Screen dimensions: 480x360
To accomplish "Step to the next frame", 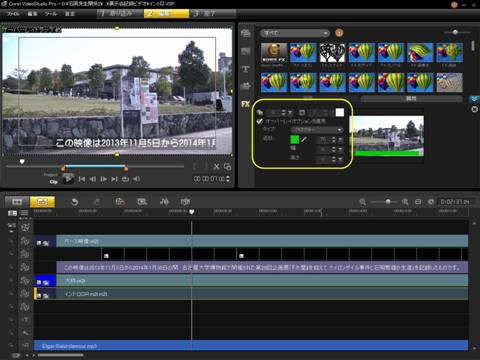I will [104, 179].
